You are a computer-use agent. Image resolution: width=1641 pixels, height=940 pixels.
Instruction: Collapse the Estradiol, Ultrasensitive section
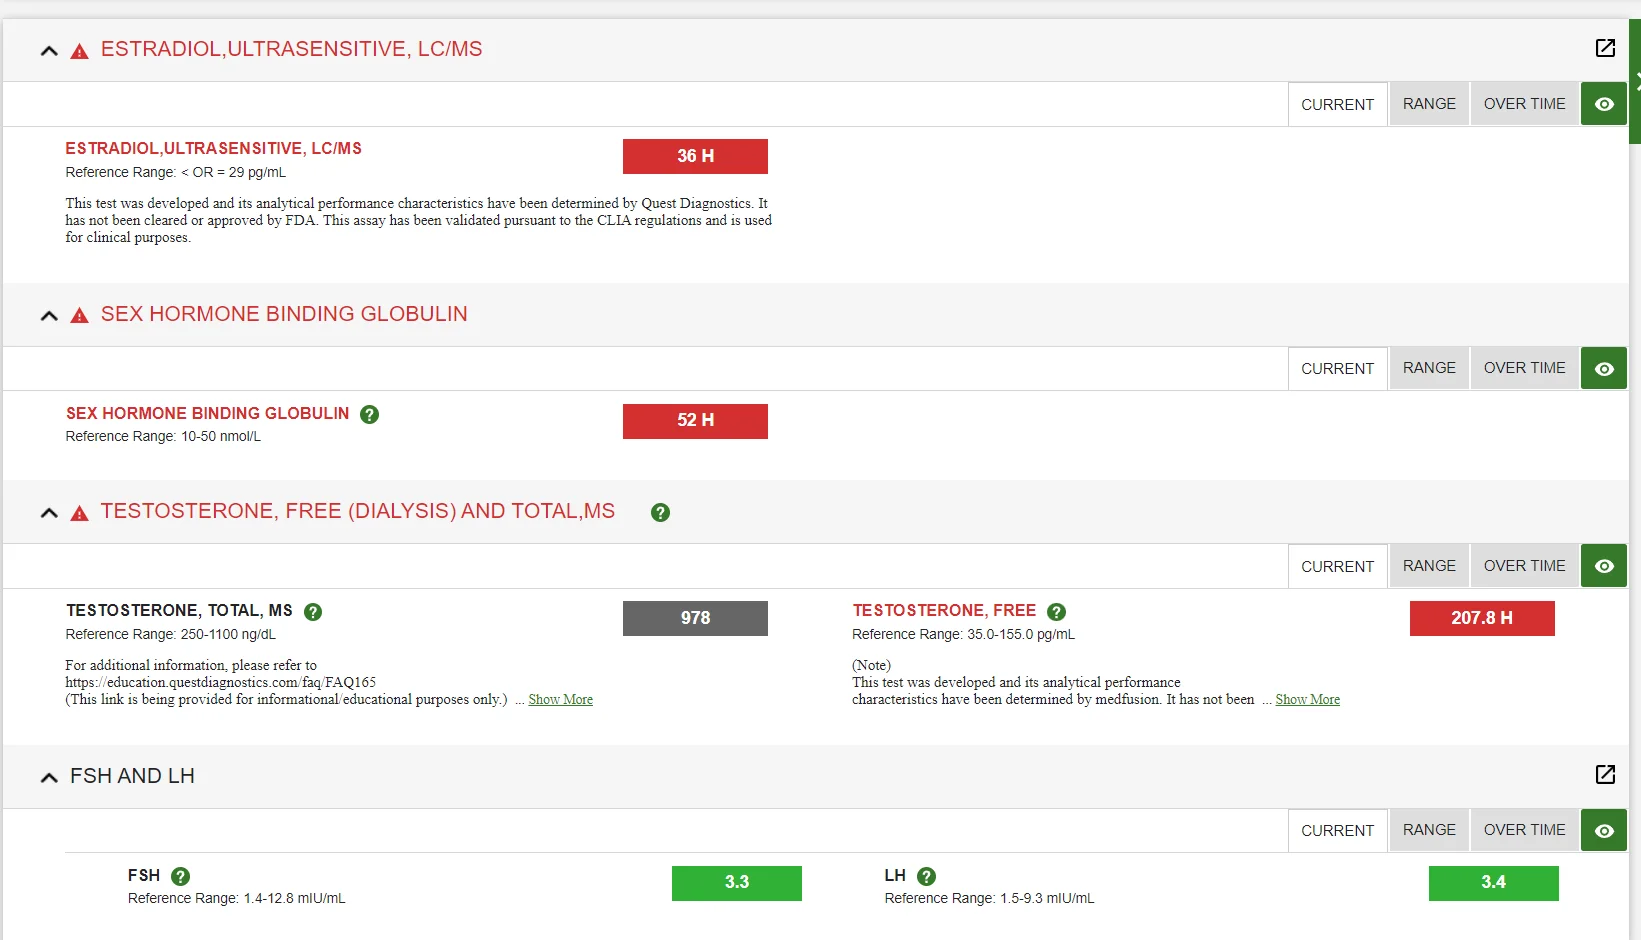pos(49,50)
